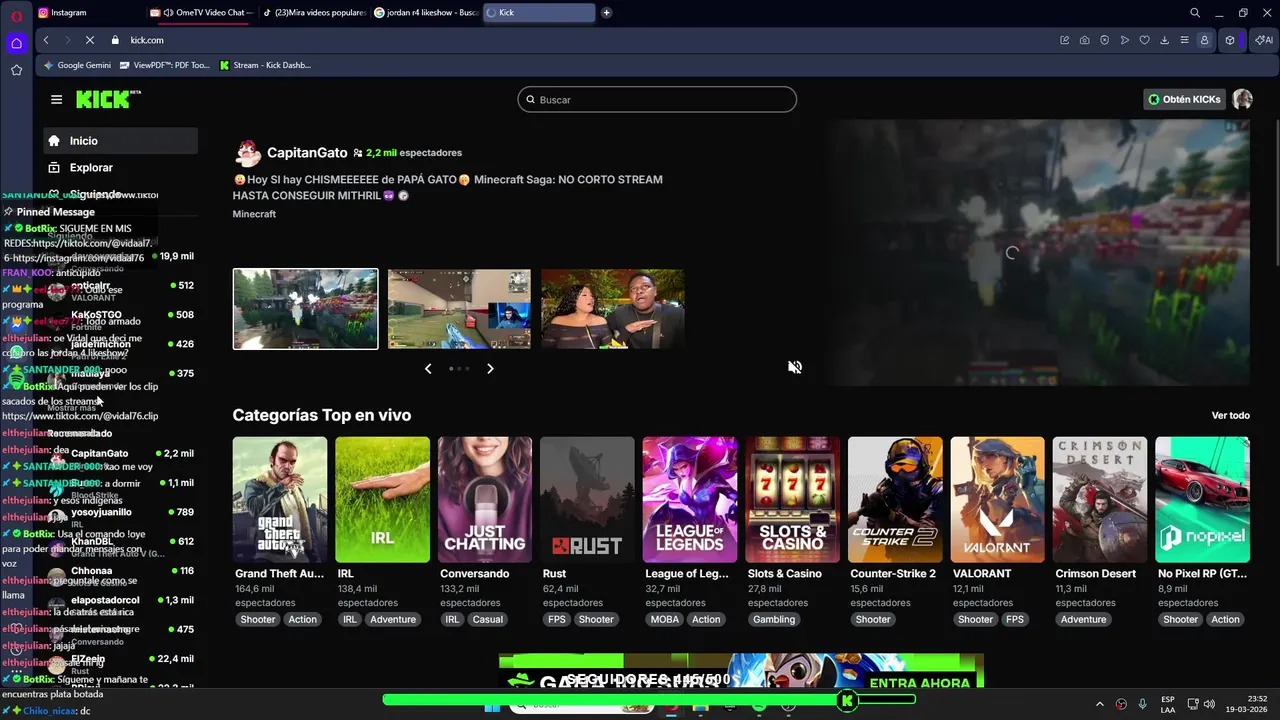Viewport: 1280px width, 720px height.
Task: Switch to jordan r4 likeshow search tab
Action: (x=425, y=13)
